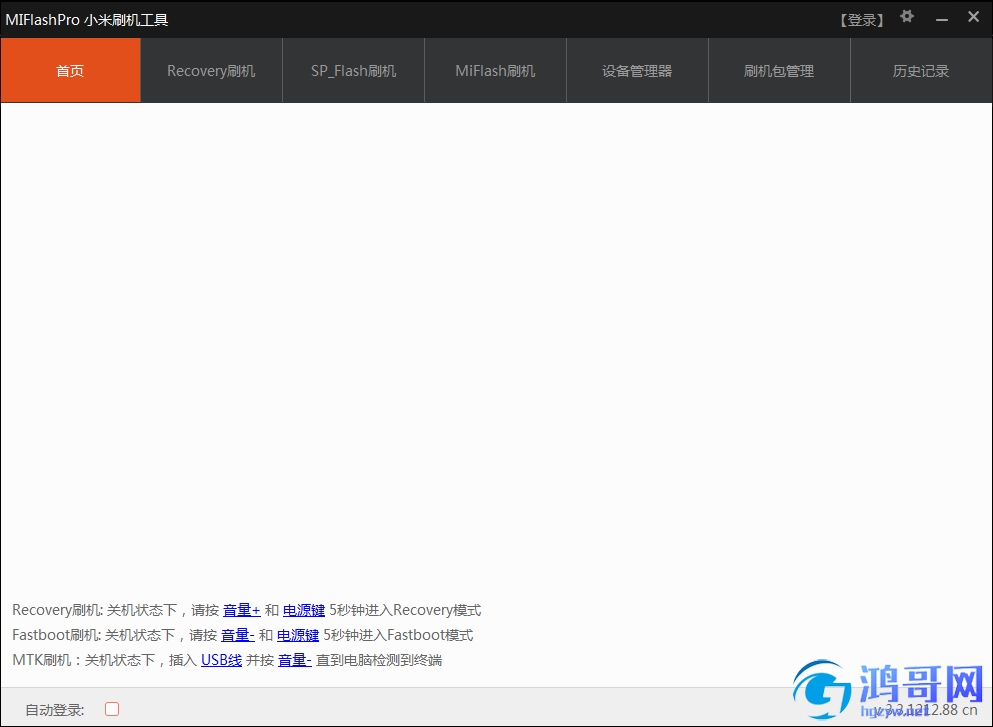Click 音量- link in the MTK刷机 line
993x727 pixels.
(x=294, y=660)
